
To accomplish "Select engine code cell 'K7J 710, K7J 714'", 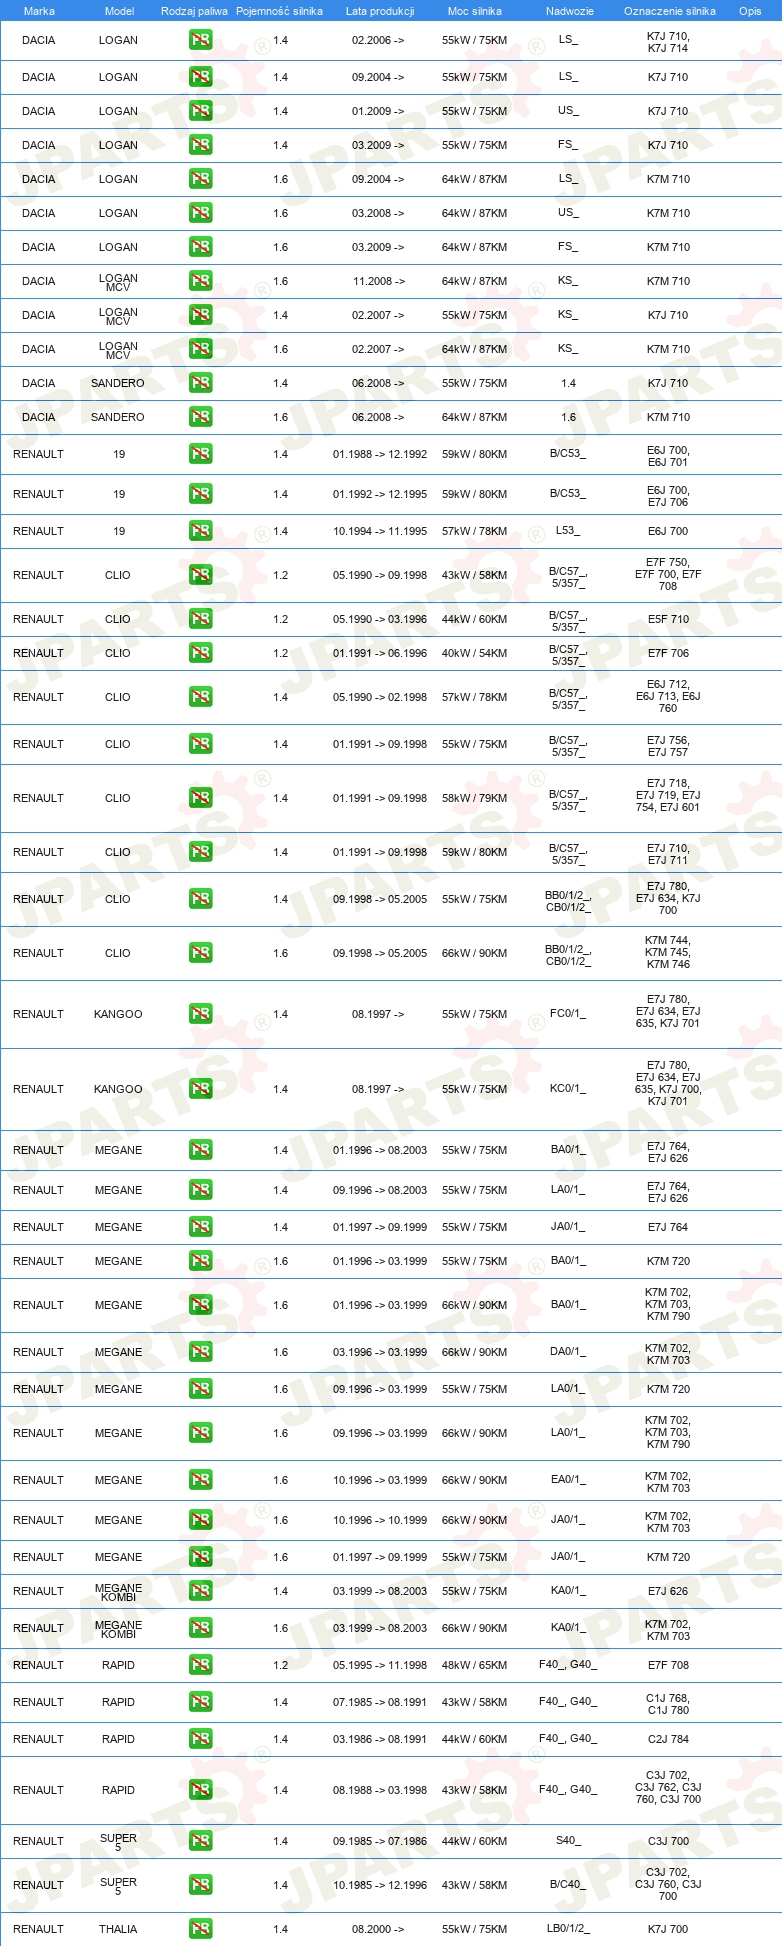I will coord(668,41).
